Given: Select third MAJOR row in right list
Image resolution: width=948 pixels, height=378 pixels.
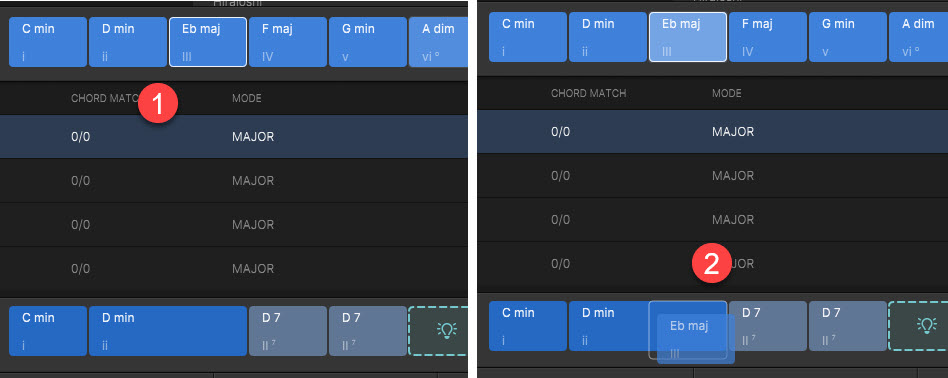Looking at the screenshot, I should click(713, 220).
